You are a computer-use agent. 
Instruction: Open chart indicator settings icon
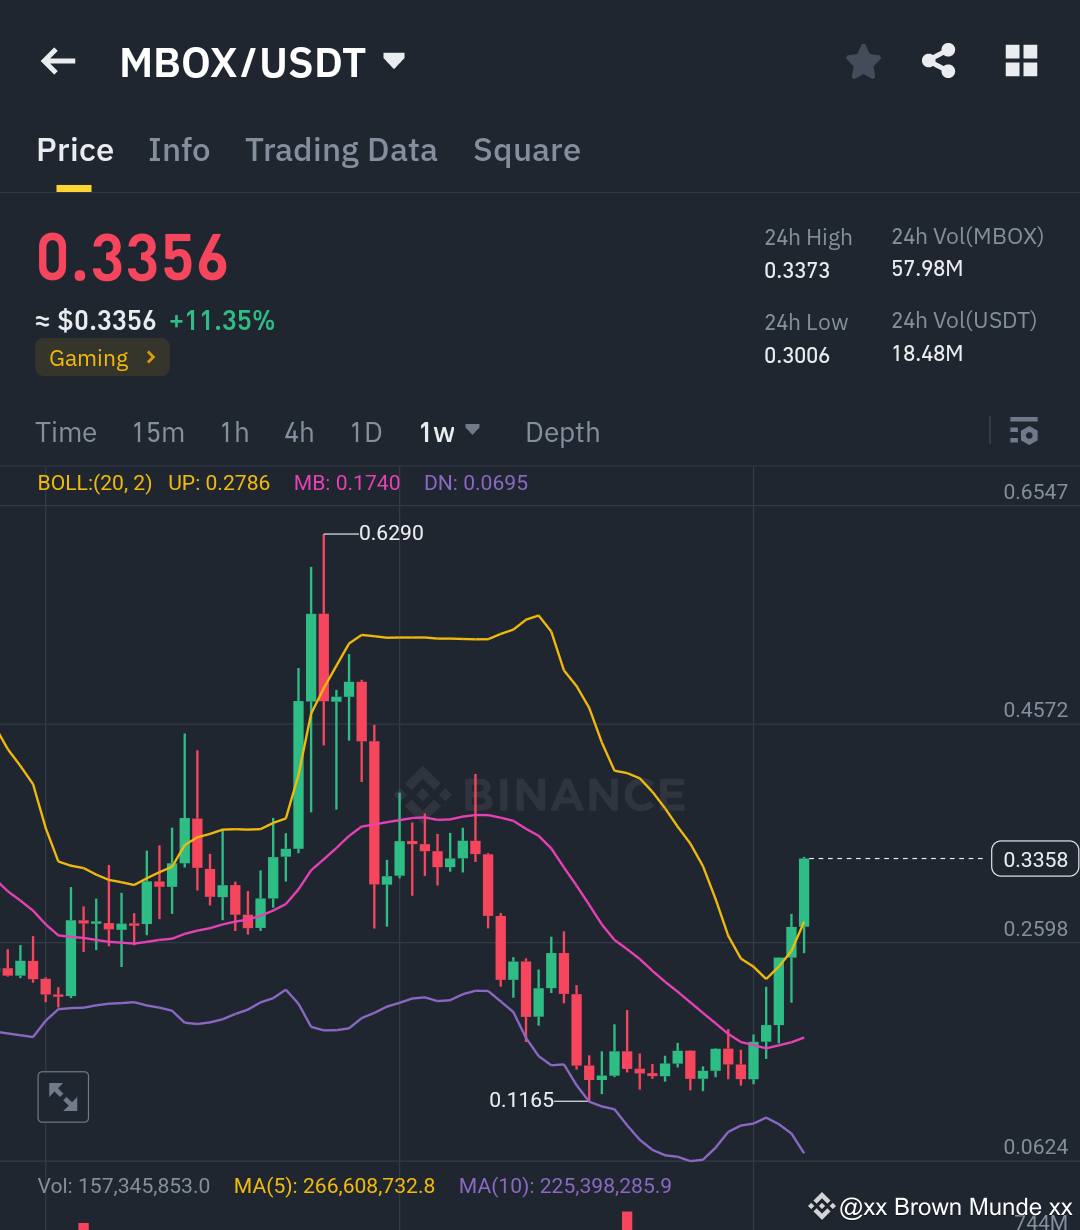pyautogui.click(x=1024, y=431)
